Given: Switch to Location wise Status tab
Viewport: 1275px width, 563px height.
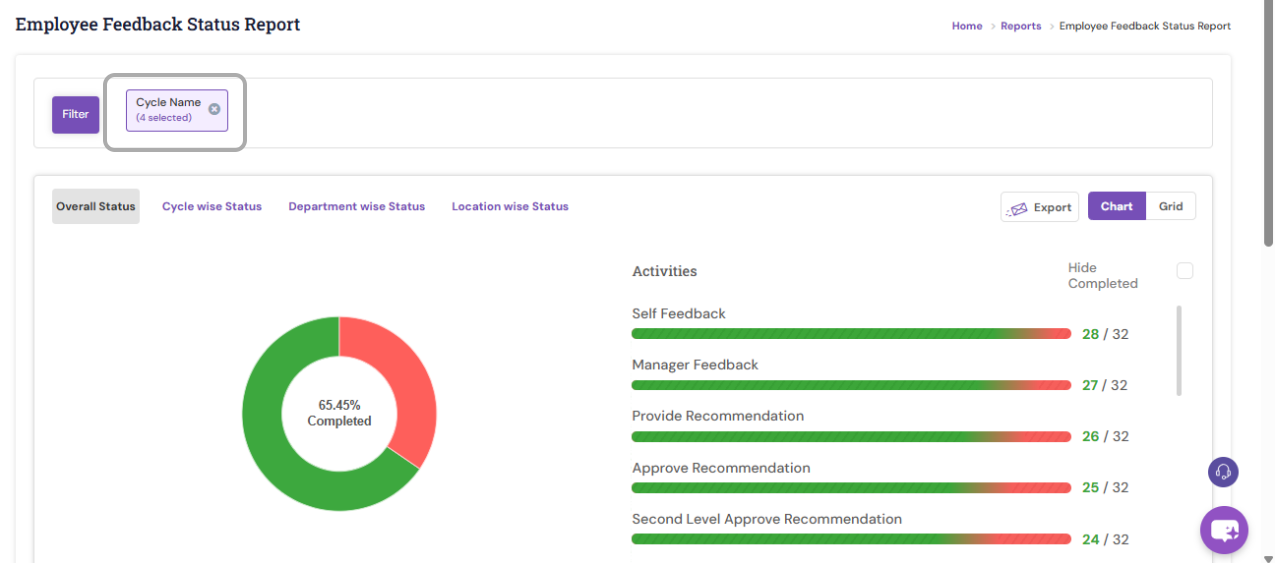Looking at the screenshot, I should (x=510, y=206).
